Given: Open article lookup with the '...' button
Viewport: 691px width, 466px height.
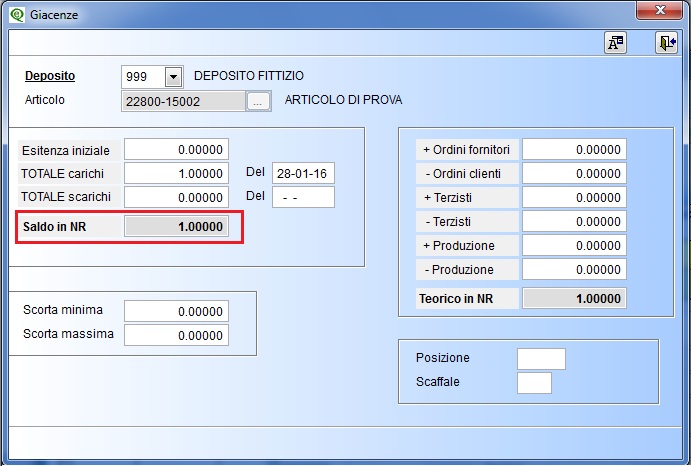Looking at the screenshot, I should pos(258,101).
